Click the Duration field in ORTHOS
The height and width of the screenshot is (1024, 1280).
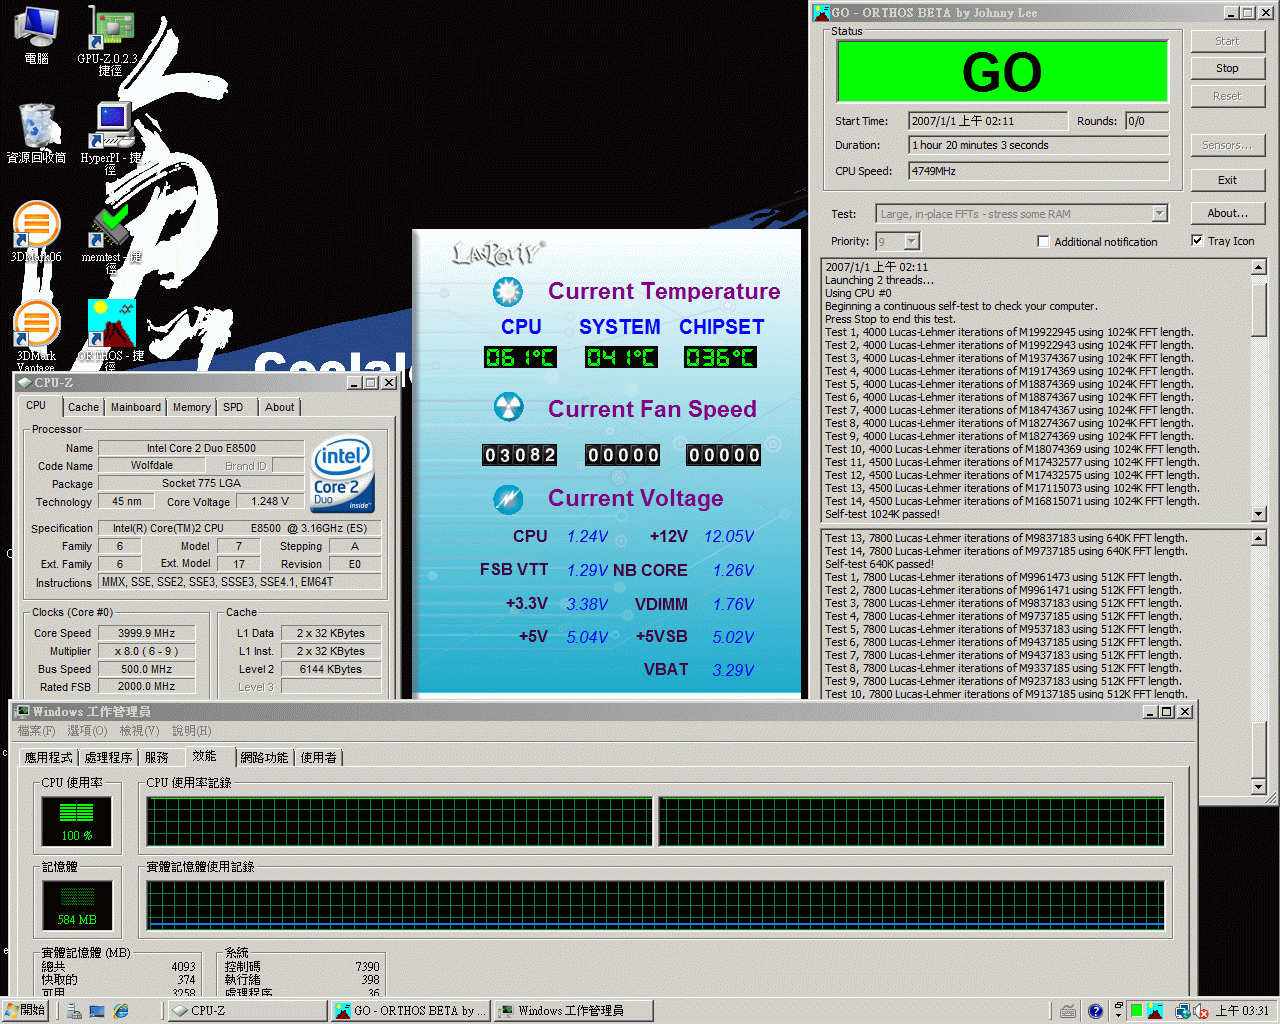[1038, 145]
